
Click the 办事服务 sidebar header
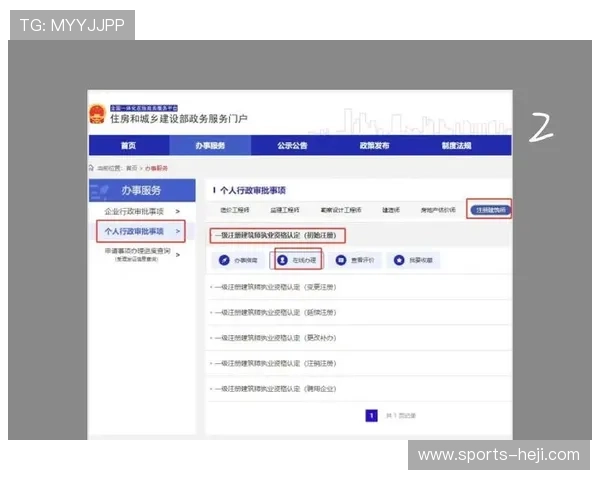point(142,190)
